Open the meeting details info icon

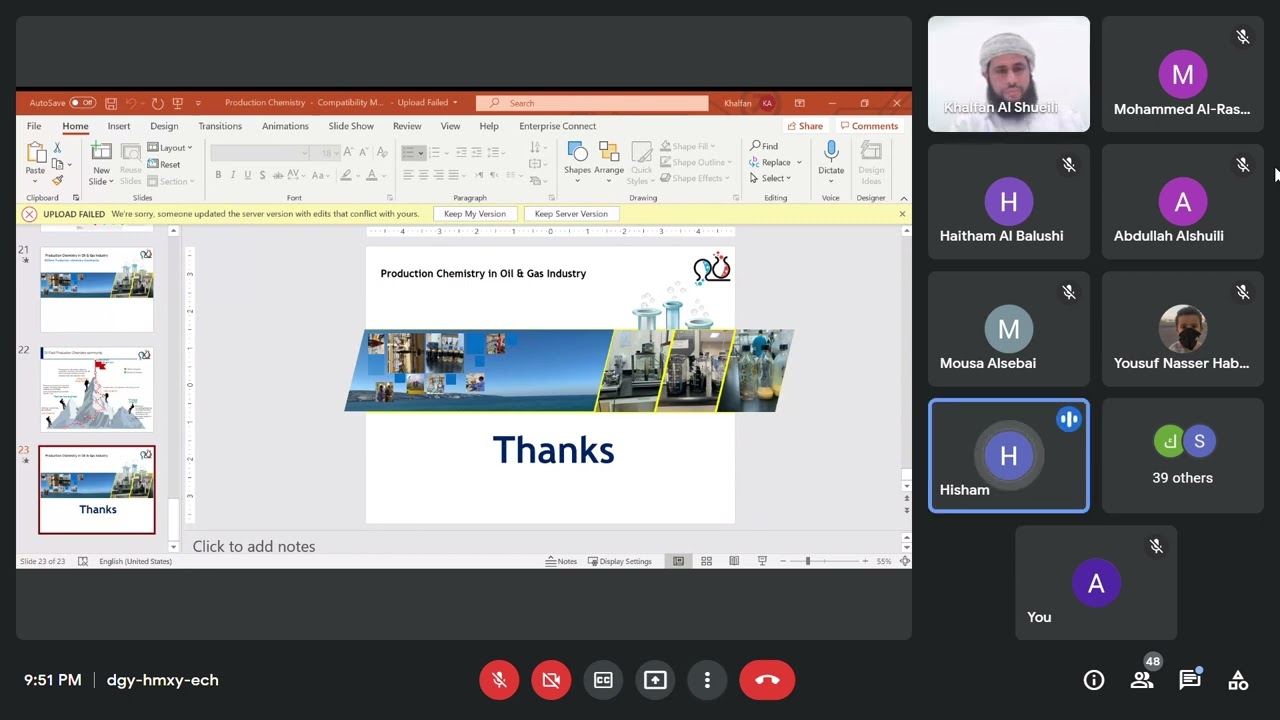(1094, 680)
